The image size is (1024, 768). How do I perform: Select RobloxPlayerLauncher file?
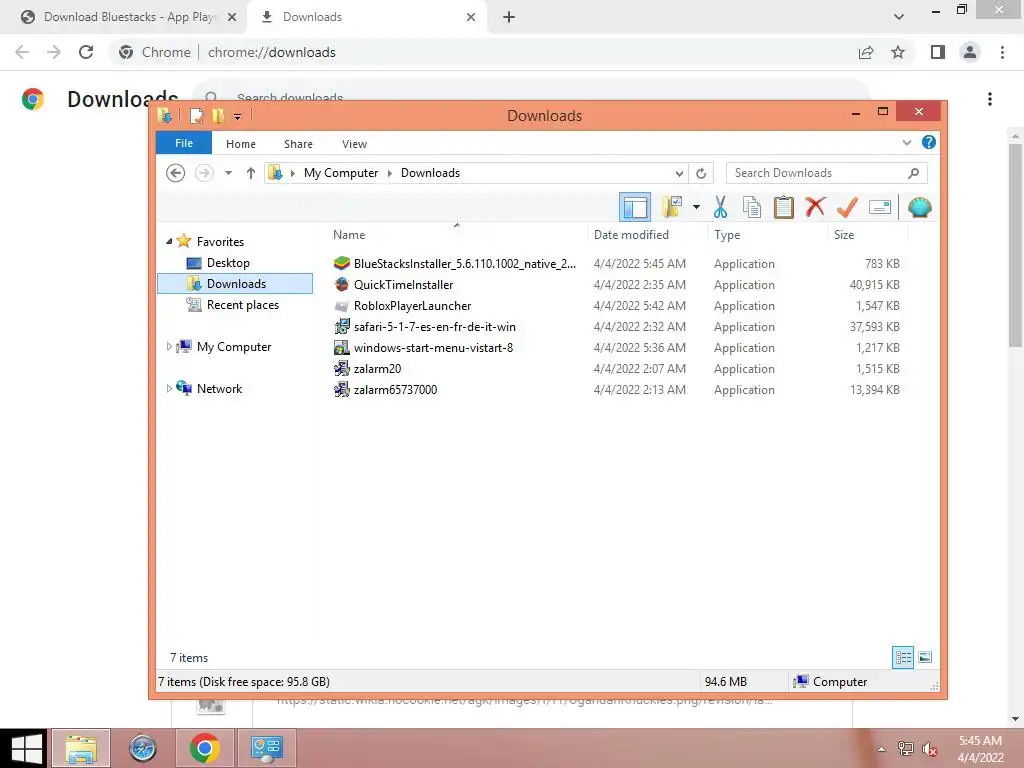pos(412,305)
